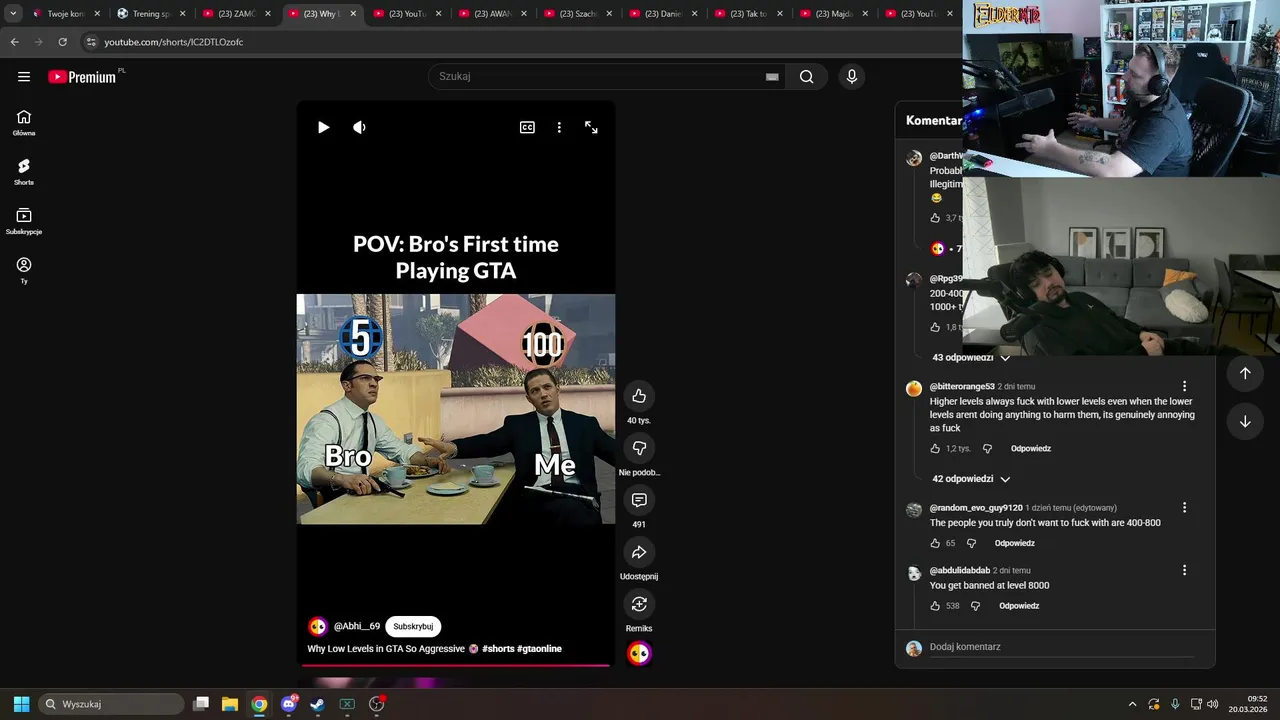
Task: Like @abdulidabdab's comment
Action: pos(935,606)
